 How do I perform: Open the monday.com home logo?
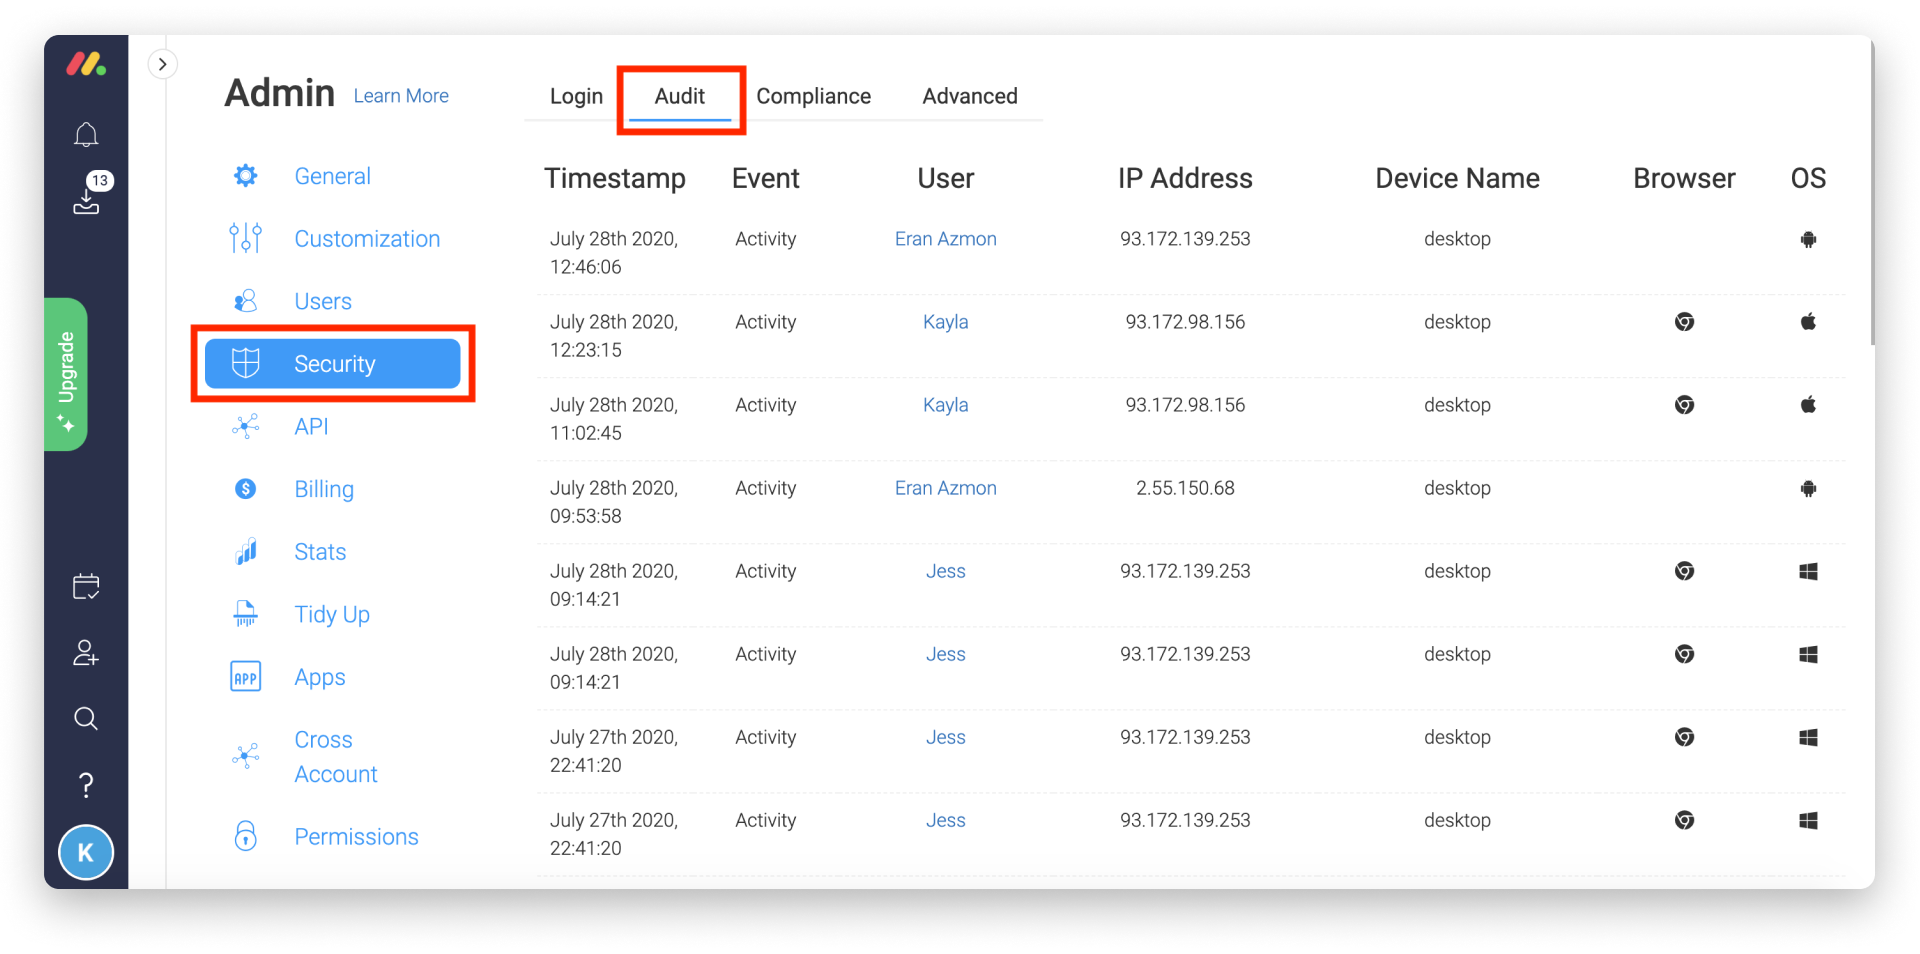[x=86, y=64]
